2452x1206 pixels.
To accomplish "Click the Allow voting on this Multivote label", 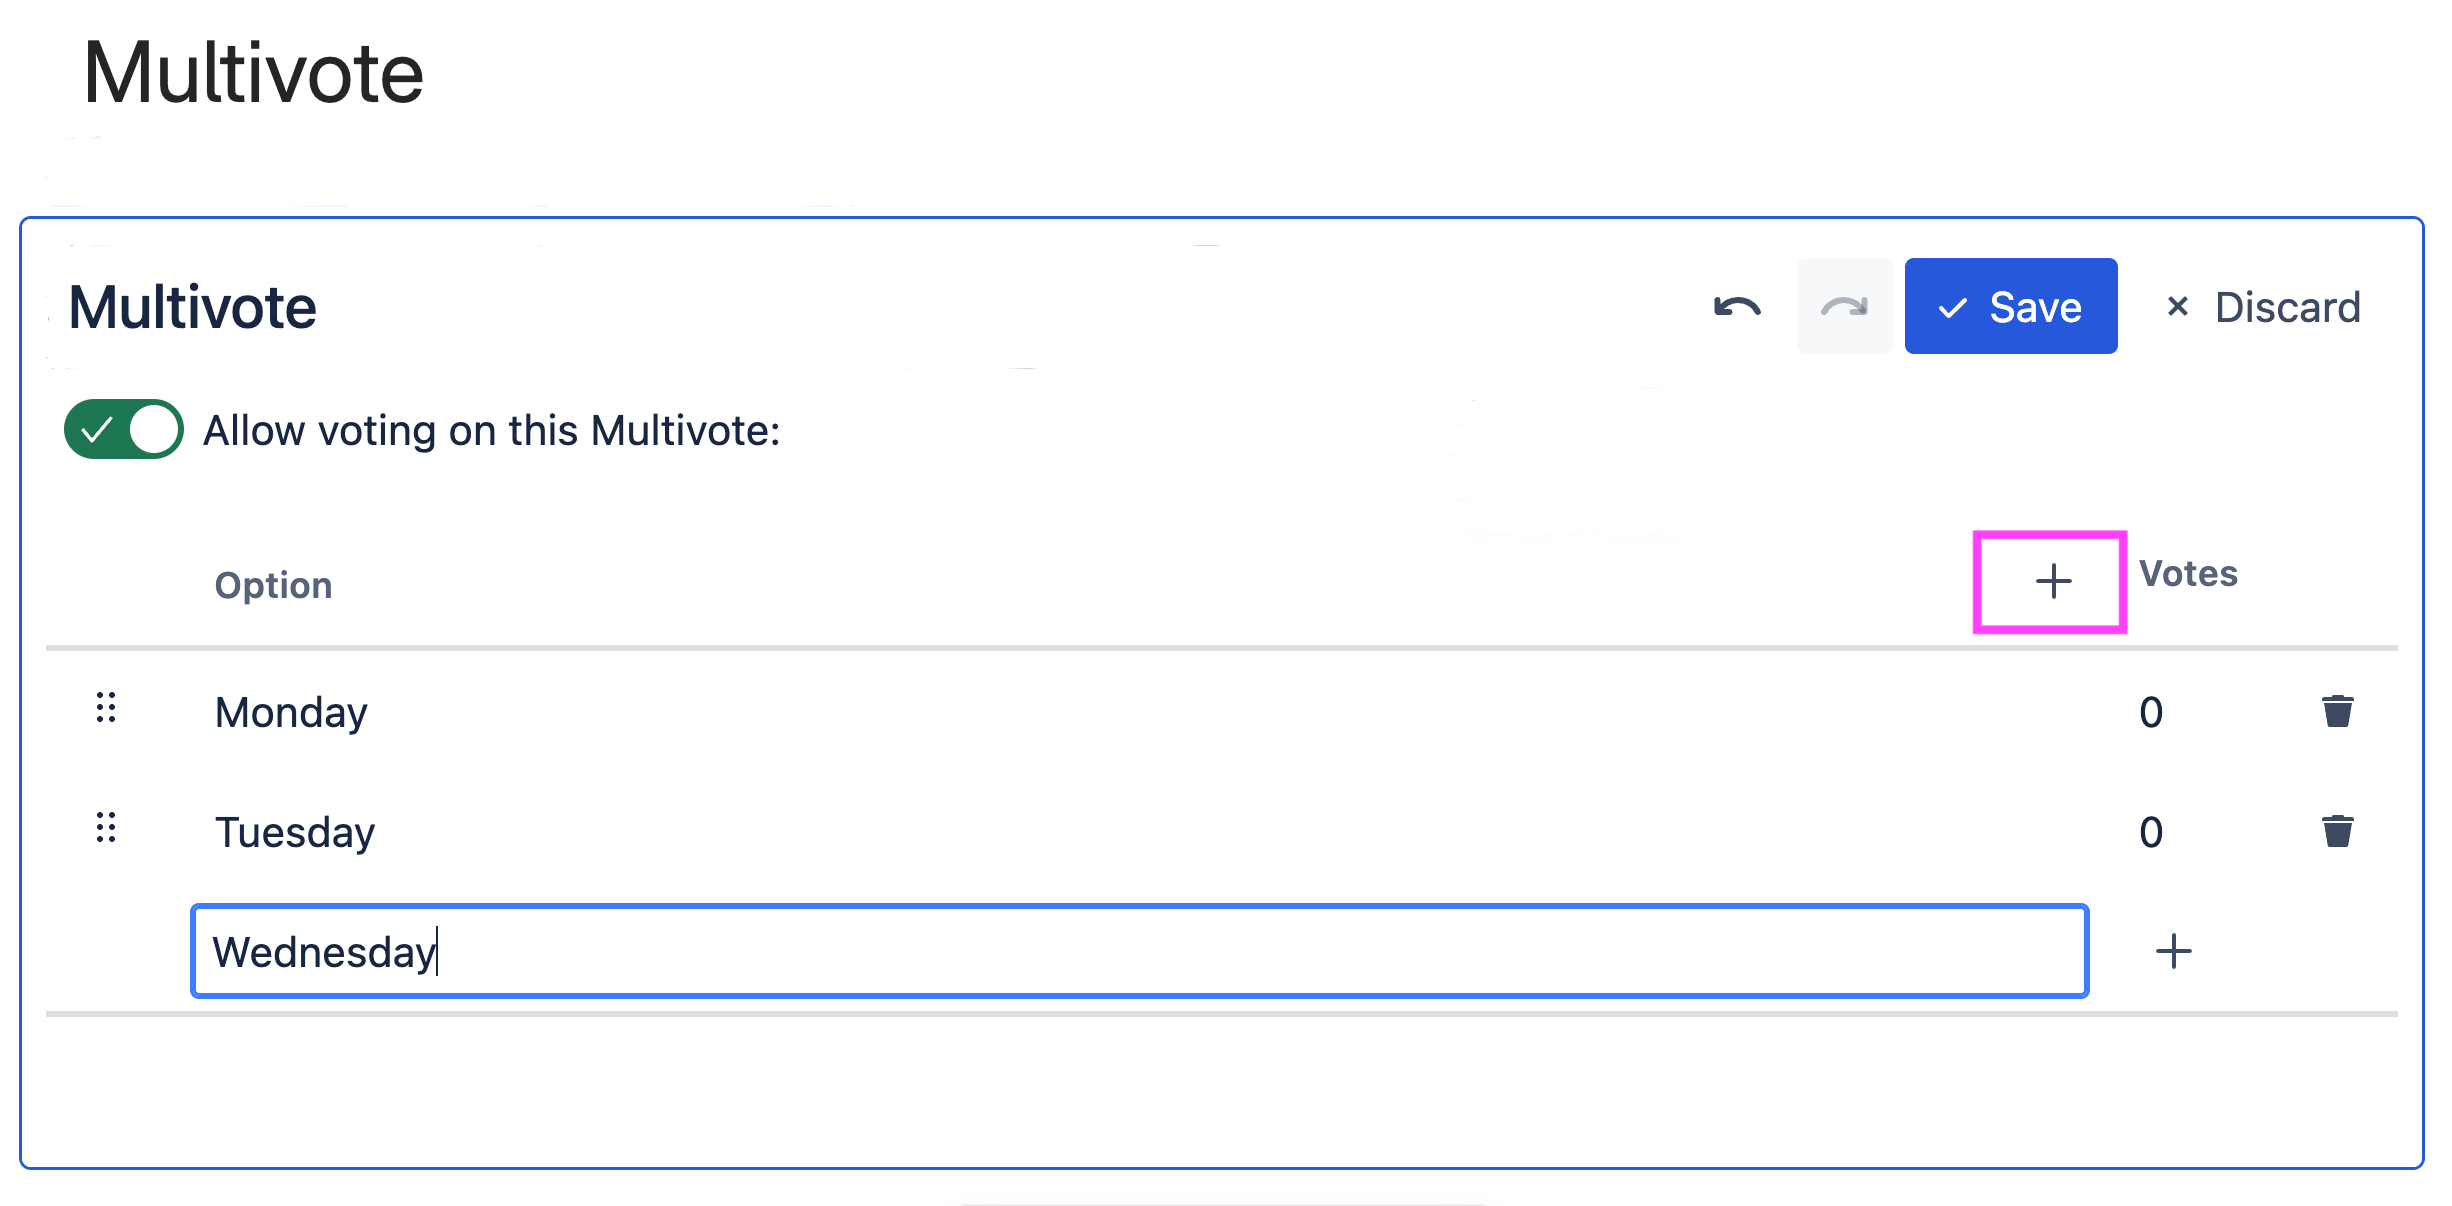I will 491,431.
